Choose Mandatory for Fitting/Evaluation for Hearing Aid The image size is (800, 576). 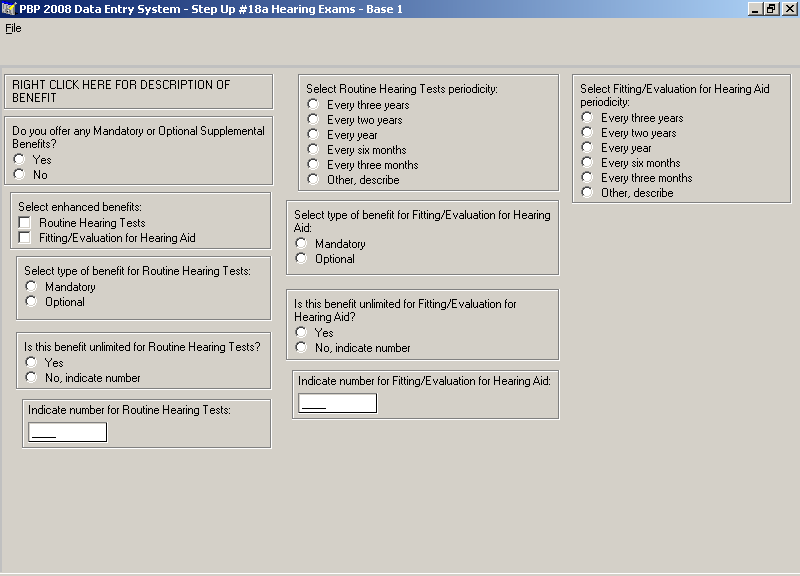tap(301, 243)
